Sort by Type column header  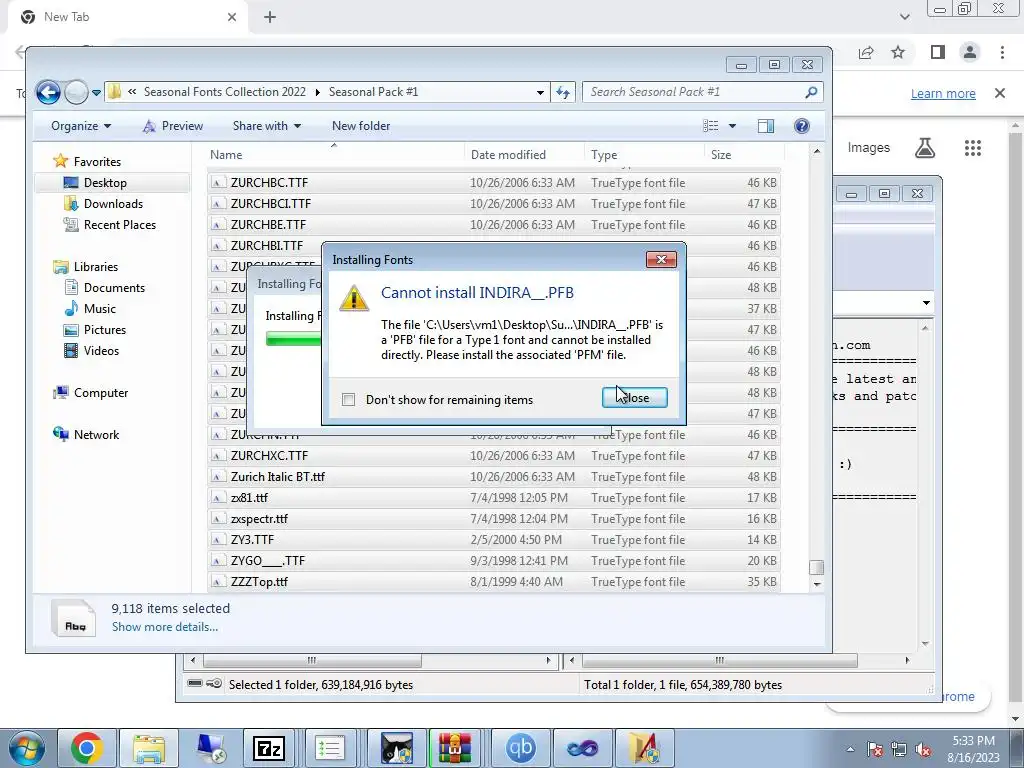pos(604,155)
